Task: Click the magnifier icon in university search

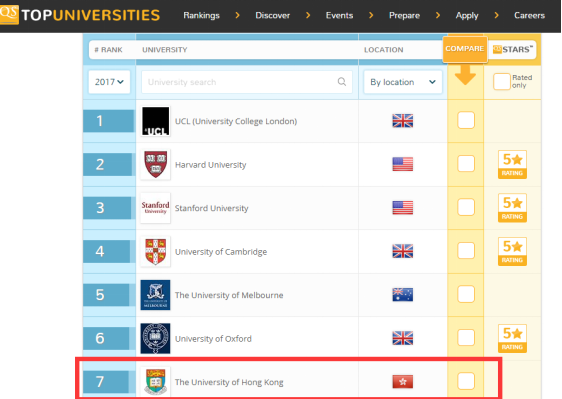Action: 342,82
